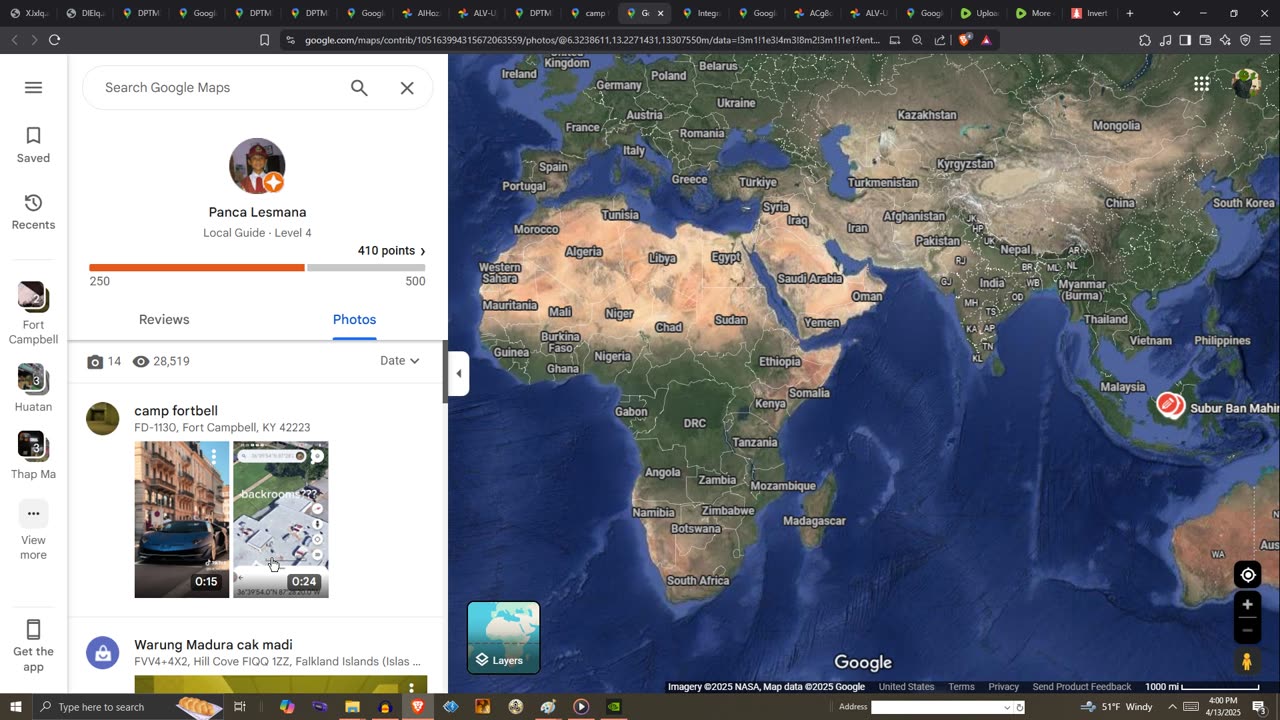Open the Google account avatar
This screenshot has width=1280, height=720.
pos(1247,84)
